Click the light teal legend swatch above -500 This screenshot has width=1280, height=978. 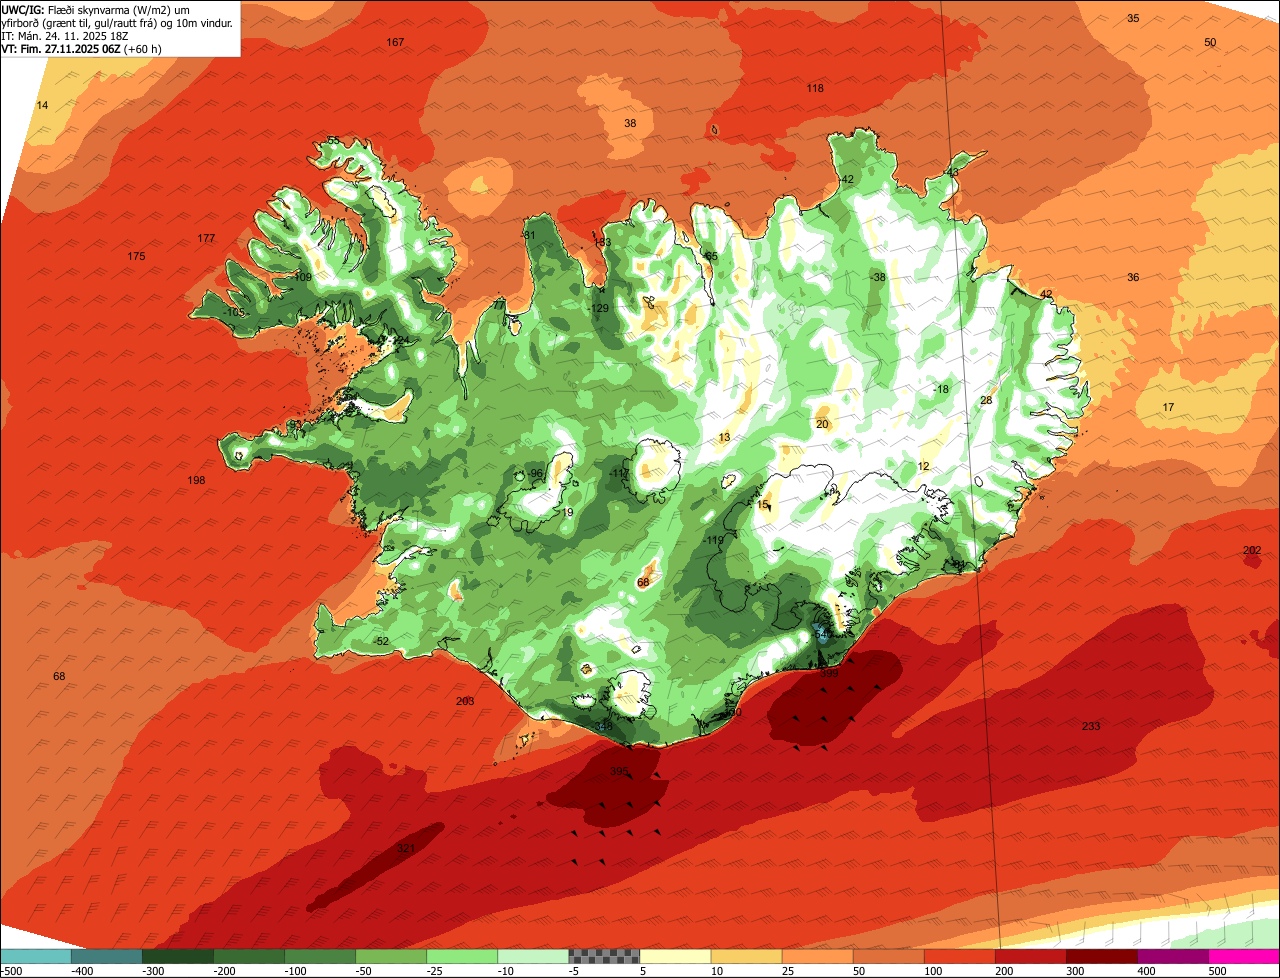click(x=36, y=956)
